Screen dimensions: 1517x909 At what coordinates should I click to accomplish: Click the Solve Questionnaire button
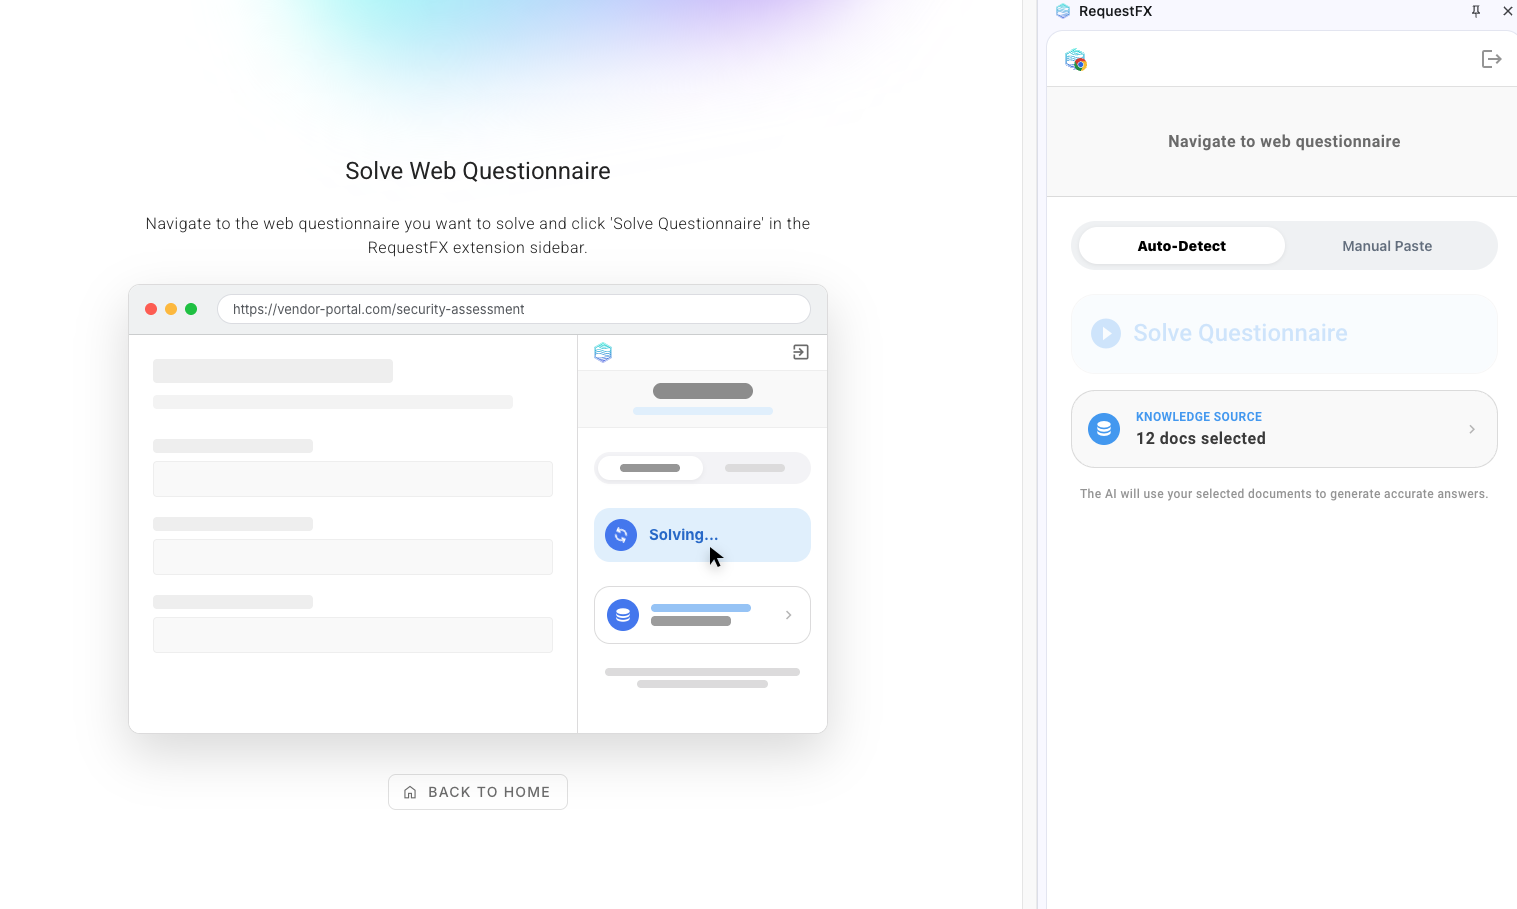pos(1284,334)
